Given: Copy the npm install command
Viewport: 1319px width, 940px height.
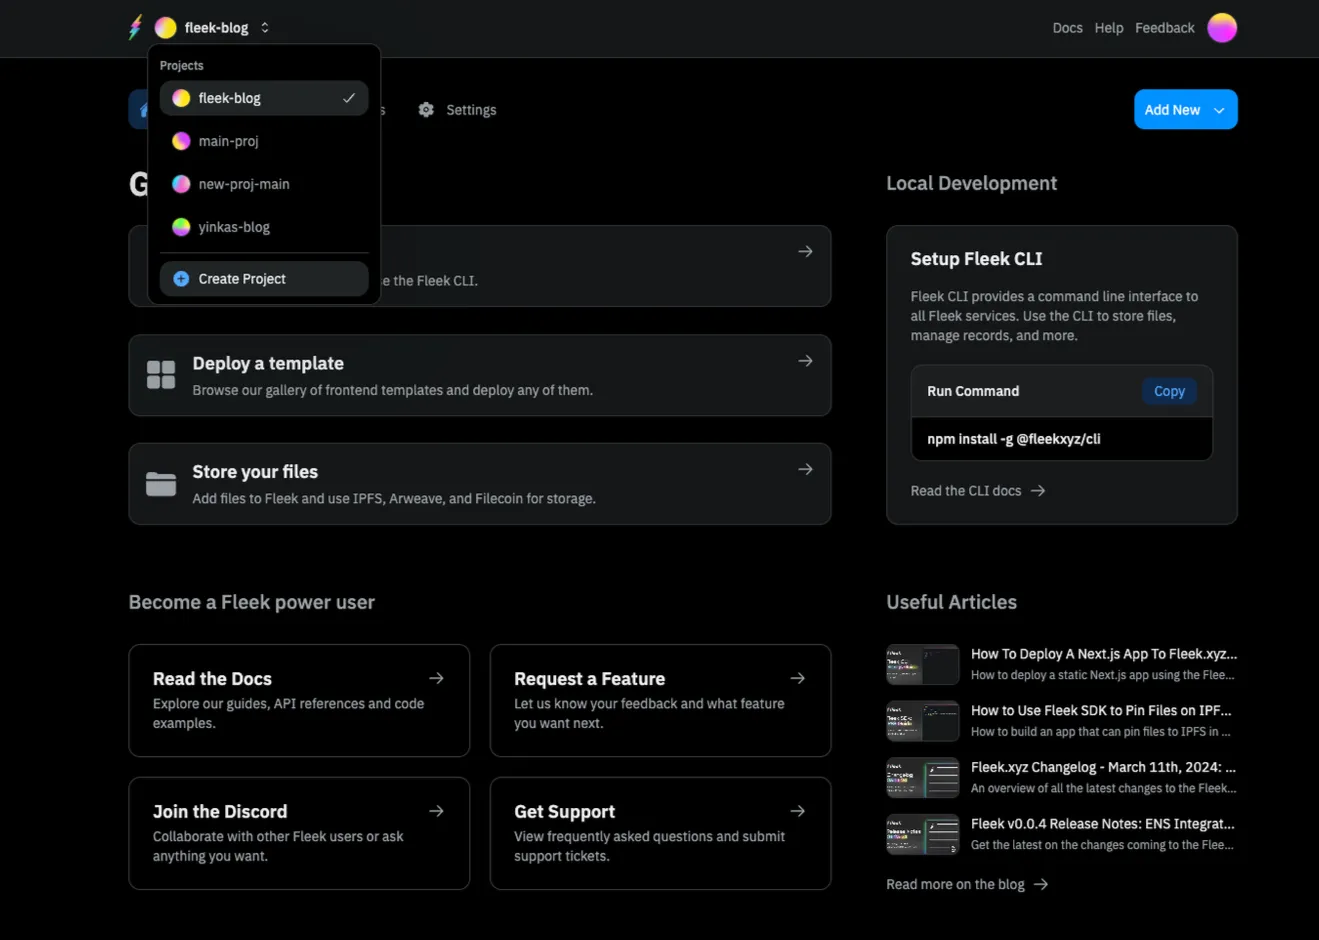Looking at the screenshot, I should (x=1168, y=391).
